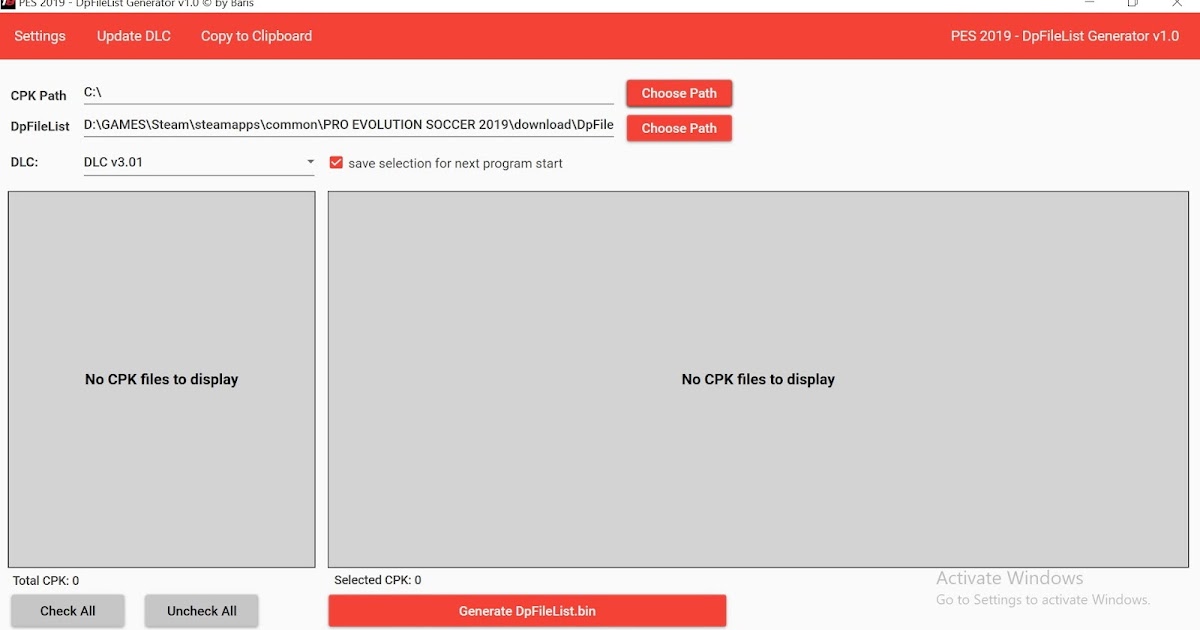The image size is (1200, 630).
Task: Click the DpFileList path input field
Action: tap(348, 126)
